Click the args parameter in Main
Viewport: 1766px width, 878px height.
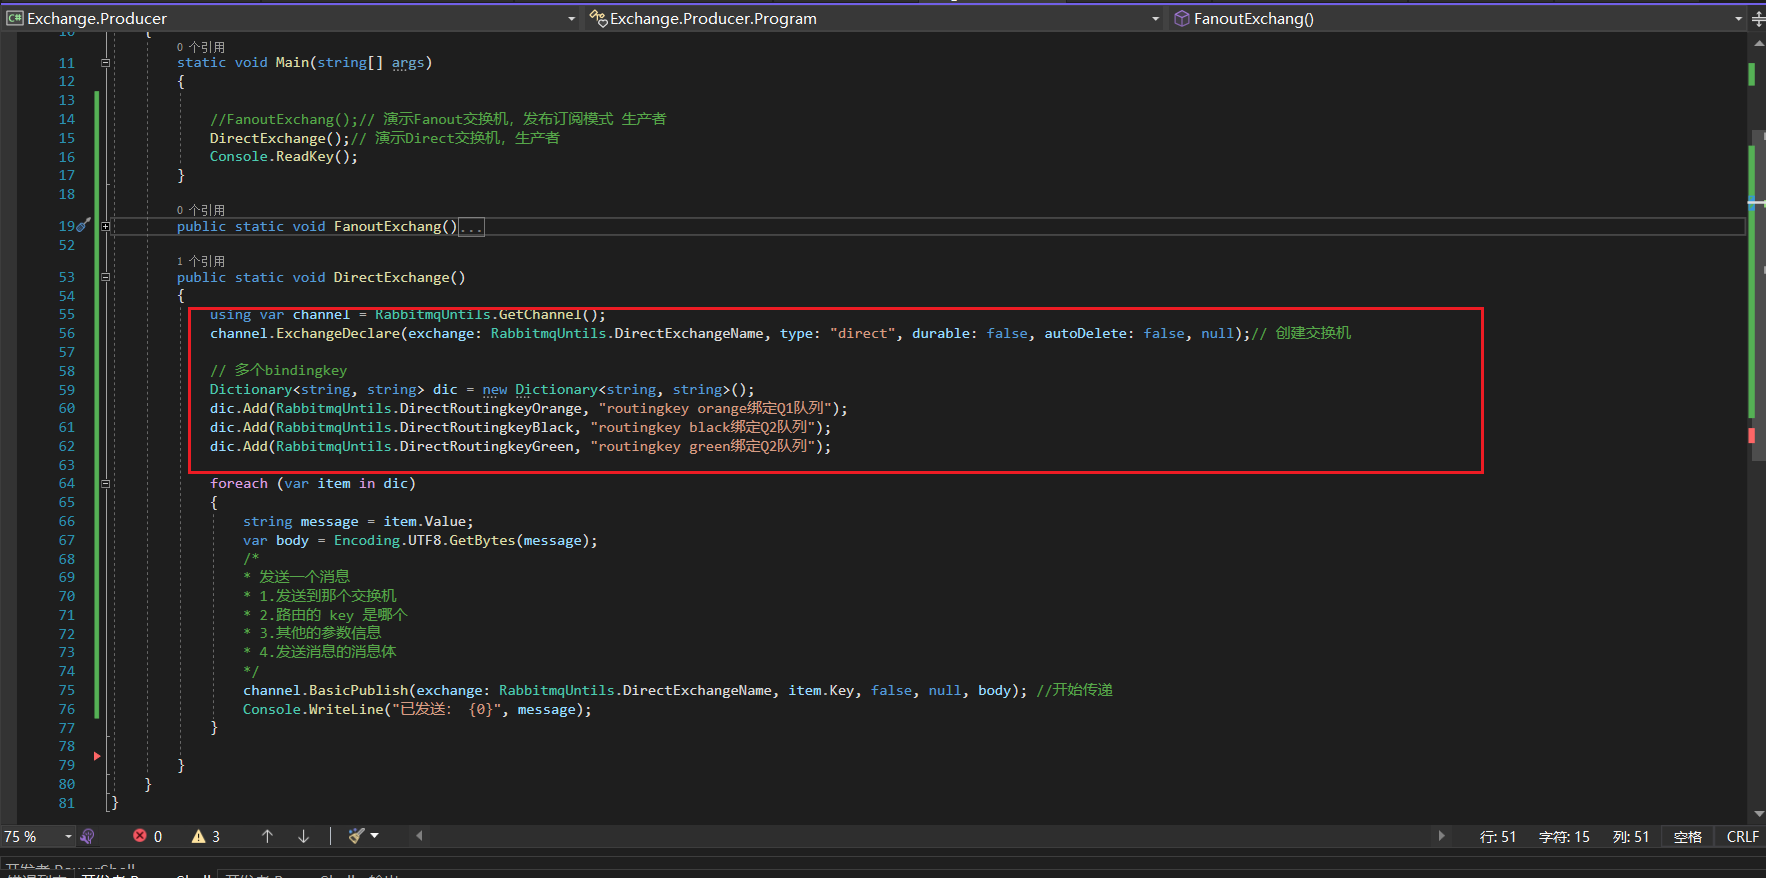click(408, 63)
